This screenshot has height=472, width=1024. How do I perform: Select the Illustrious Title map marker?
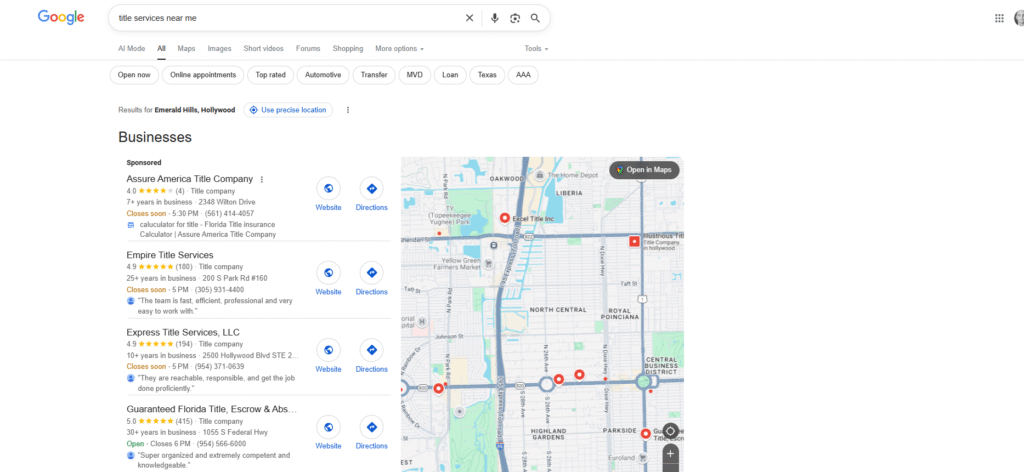click(634, 241)
